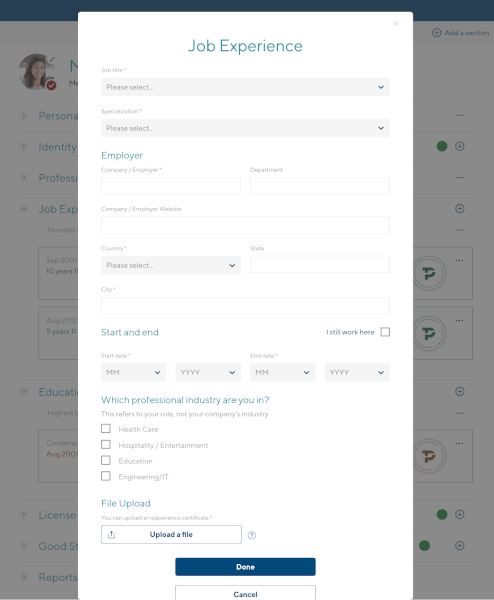The height and width of the screenshot is (600, 494).
Task: Close the Job Experience dialog
Action: (x=395, y=24)
